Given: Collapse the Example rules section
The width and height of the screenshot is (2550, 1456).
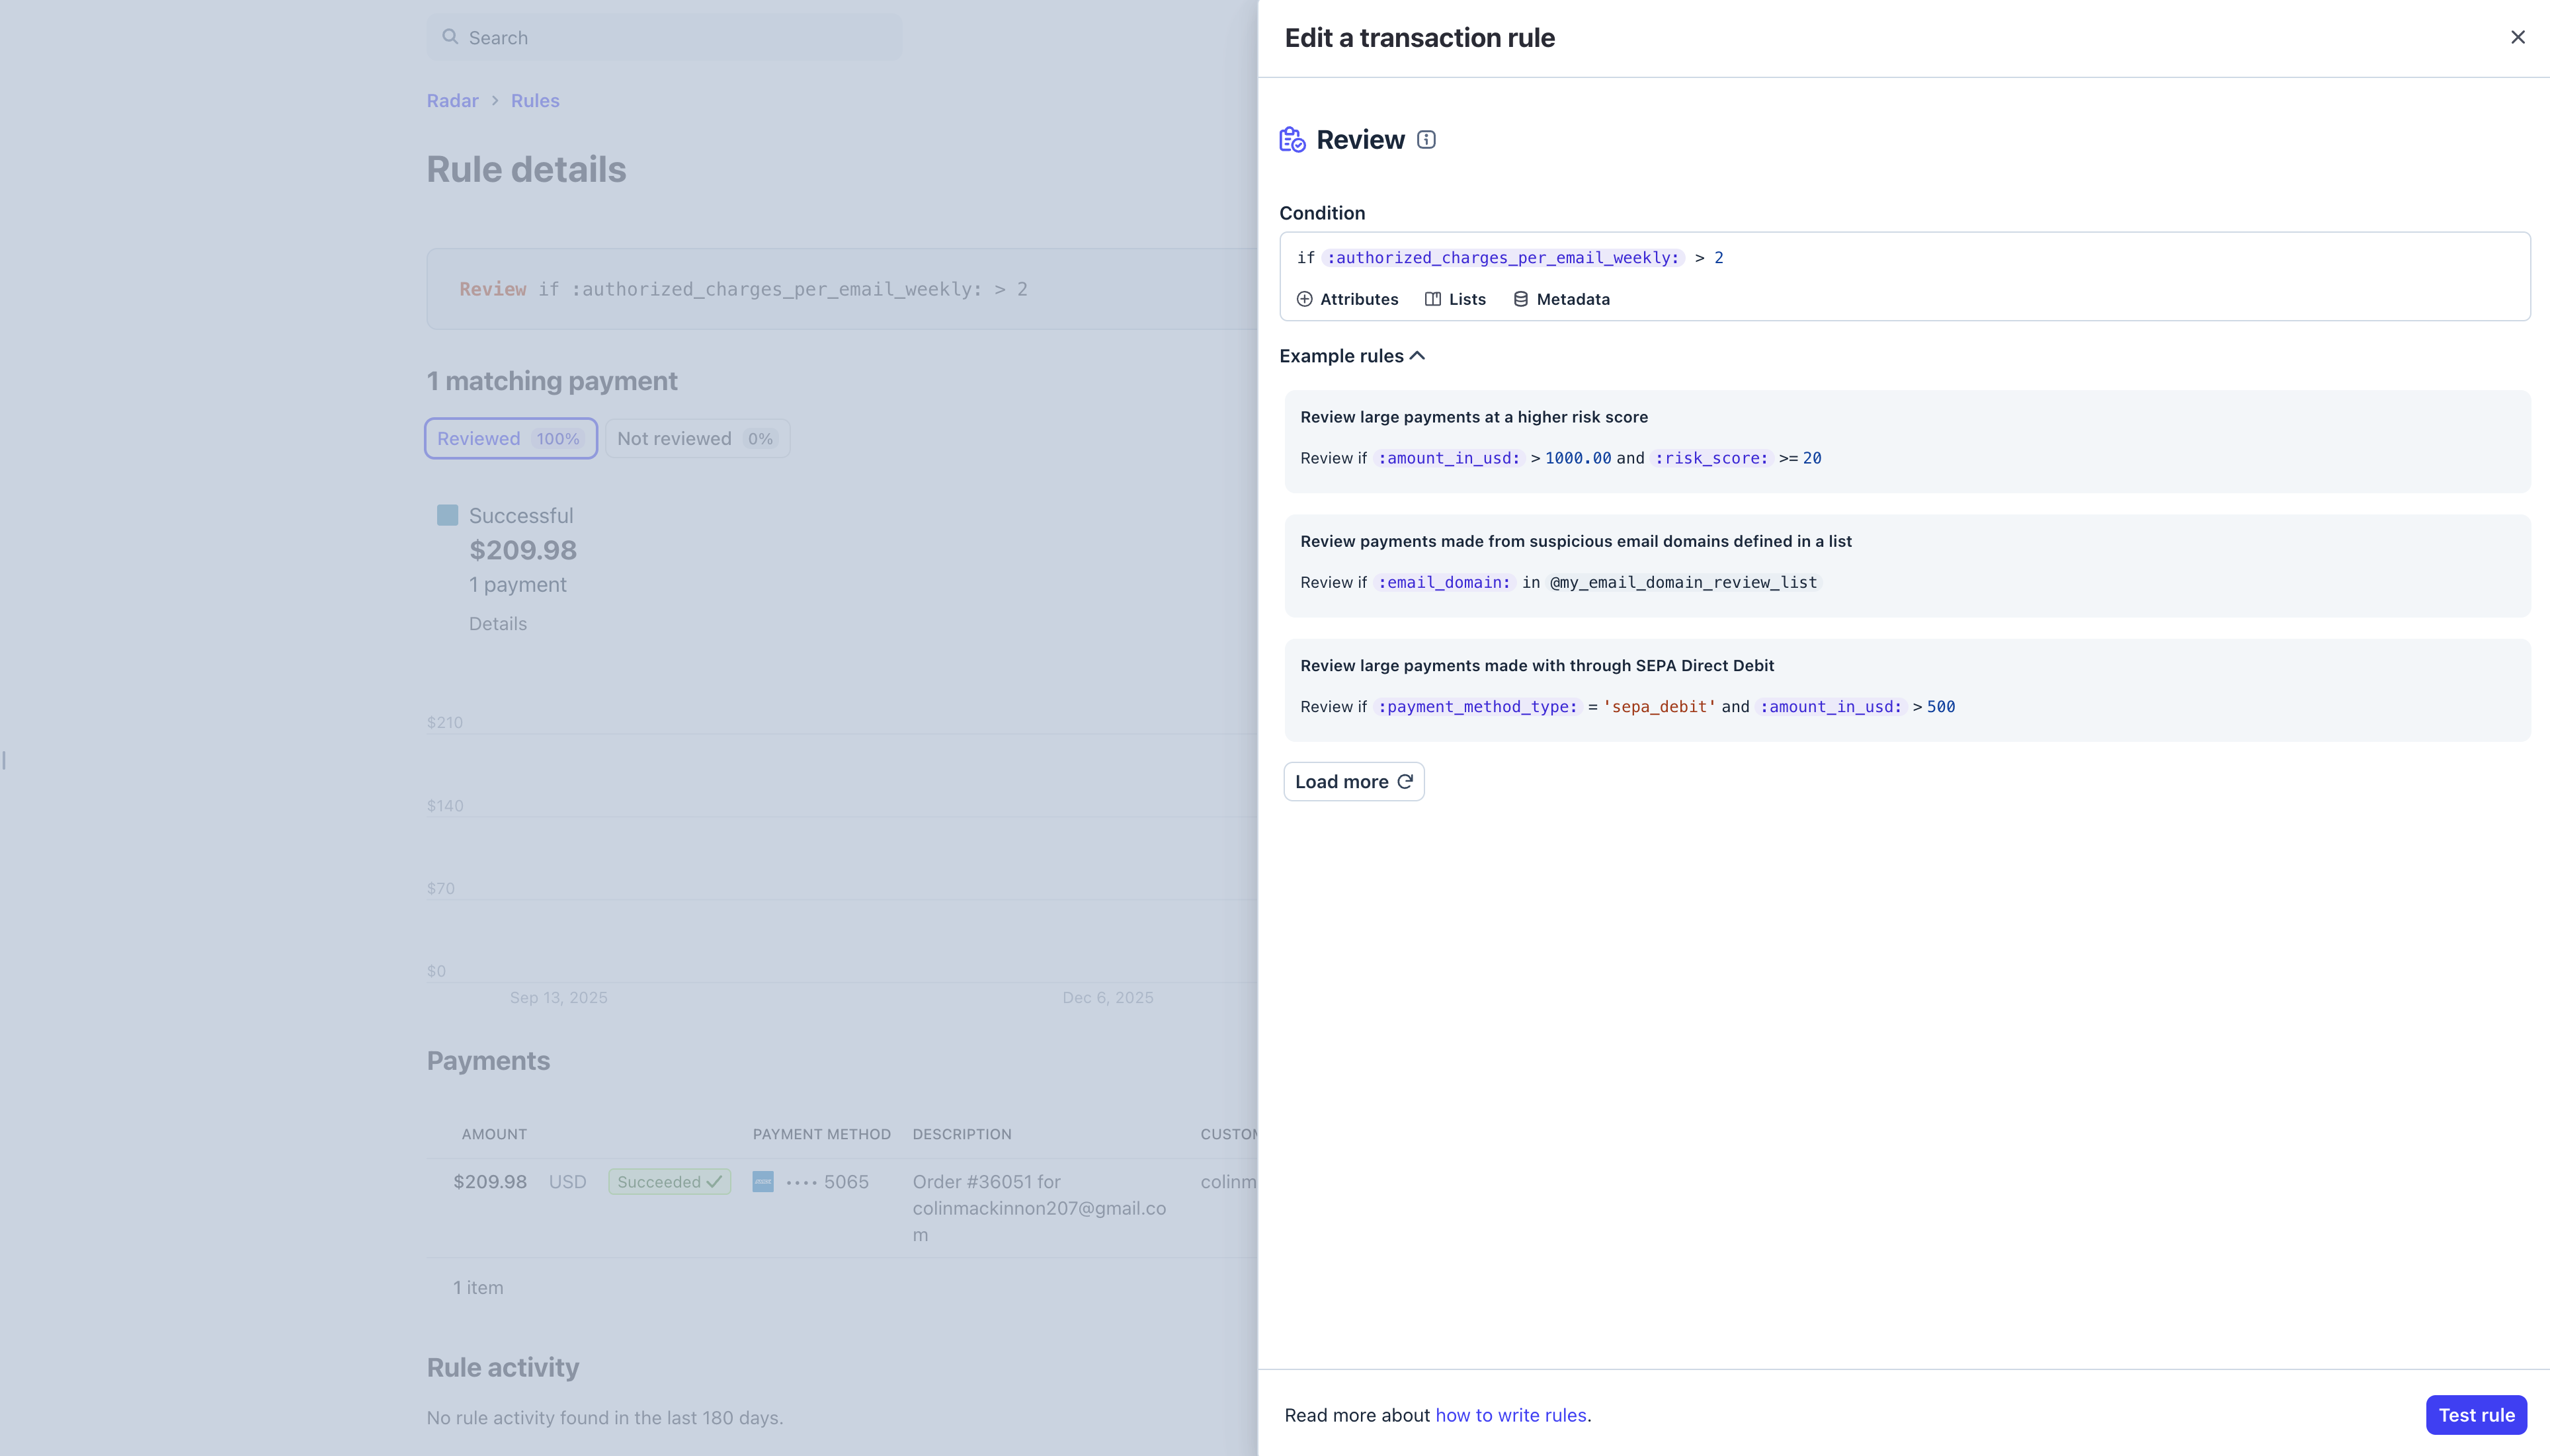Looking at the screenshot, I should (x=1418, y=356).
